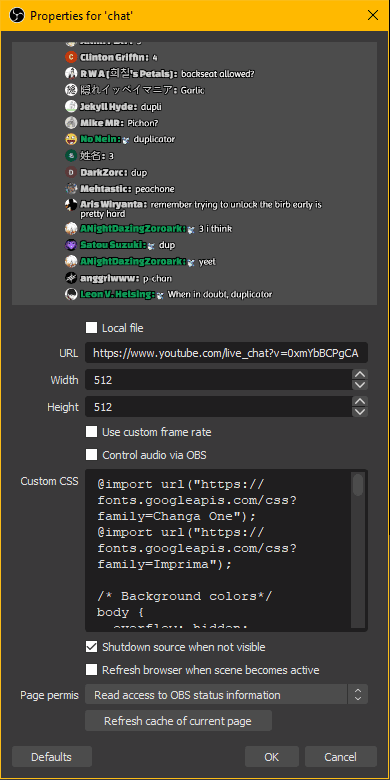Click the 'p chan' chat message
This screenshot has width=390, height=780.
click(157, 279)
